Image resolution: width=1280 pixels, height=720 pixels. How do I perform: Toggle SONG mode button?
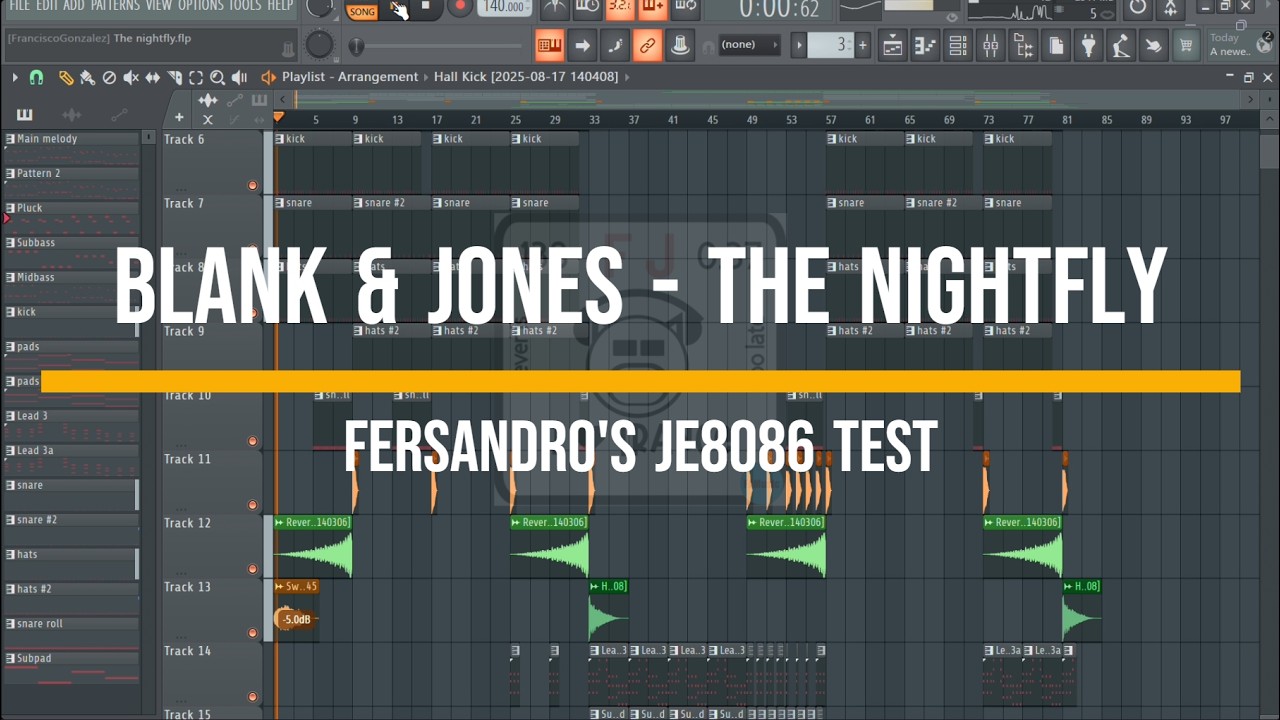[x=362, y=11]
